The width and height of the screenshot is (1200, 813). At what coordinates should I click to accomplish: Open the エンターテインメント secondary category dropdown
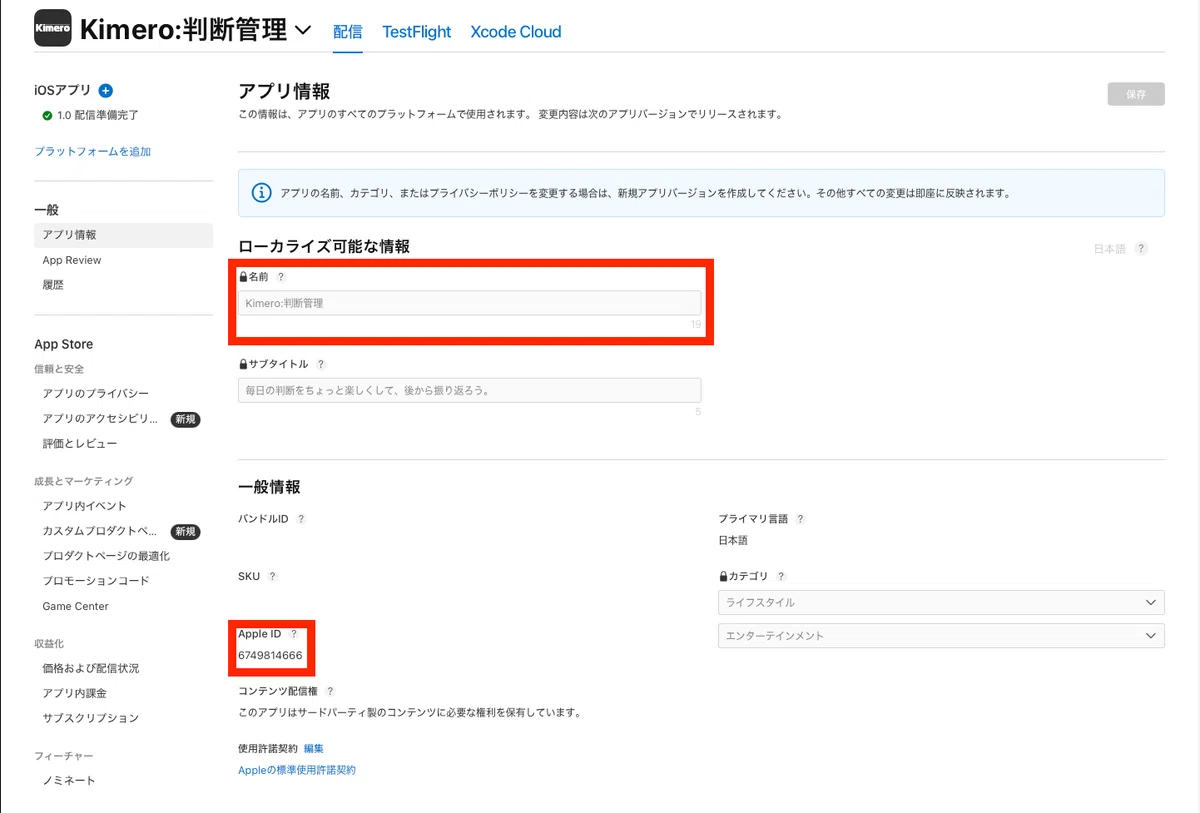941,636
